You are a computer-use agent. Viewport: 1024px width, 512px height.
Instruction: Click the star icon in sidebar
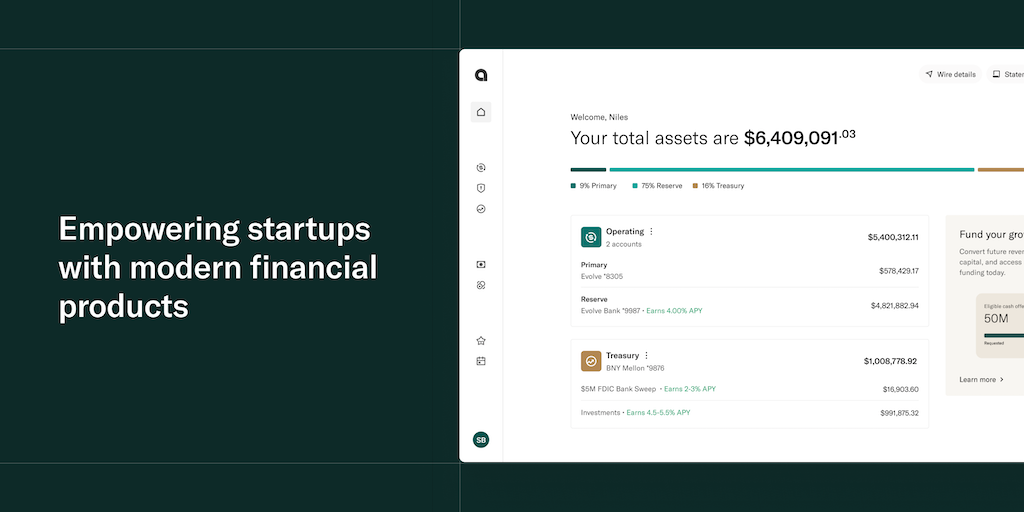[x=481, y=340]
